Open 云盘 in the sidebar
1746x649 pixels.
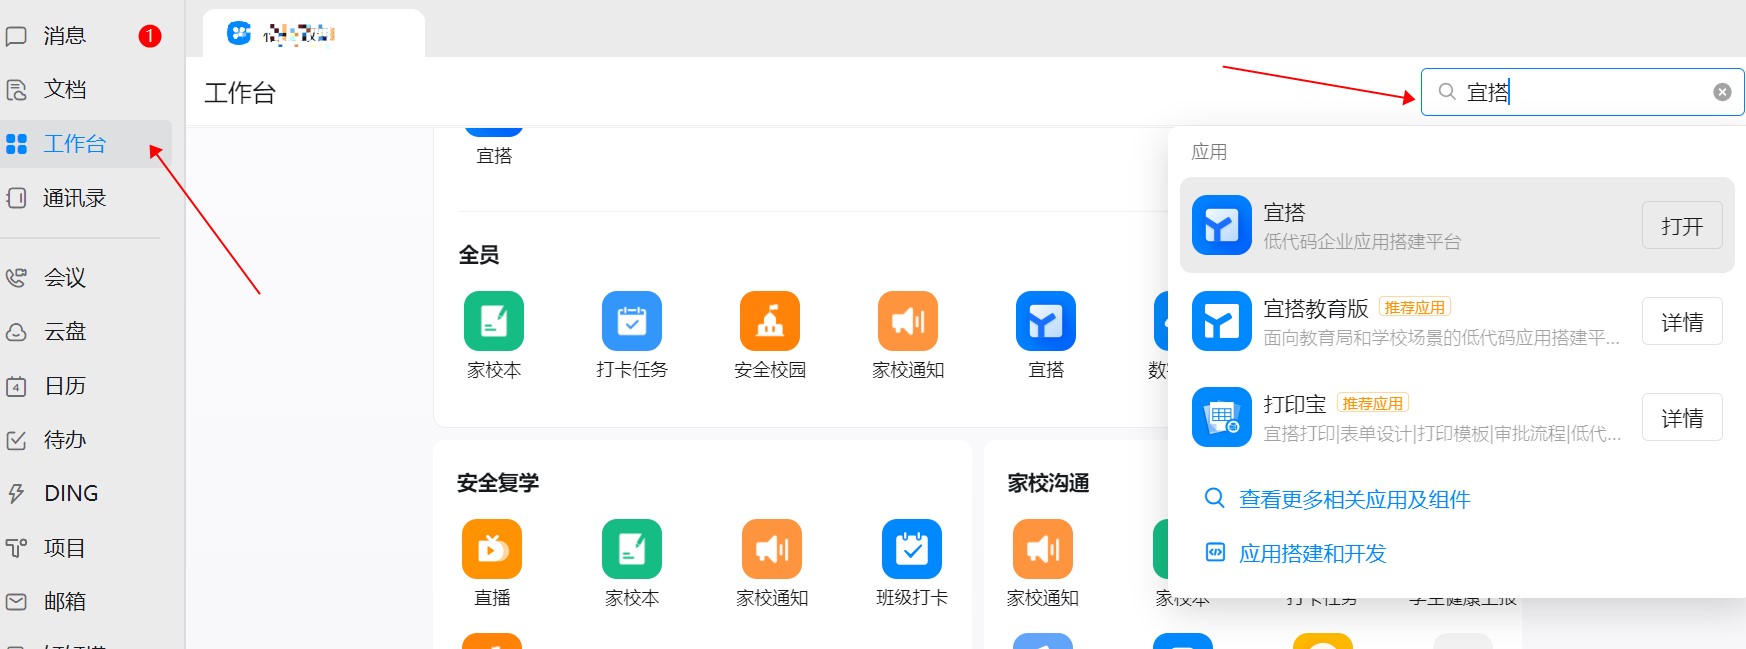click(64, 332)
